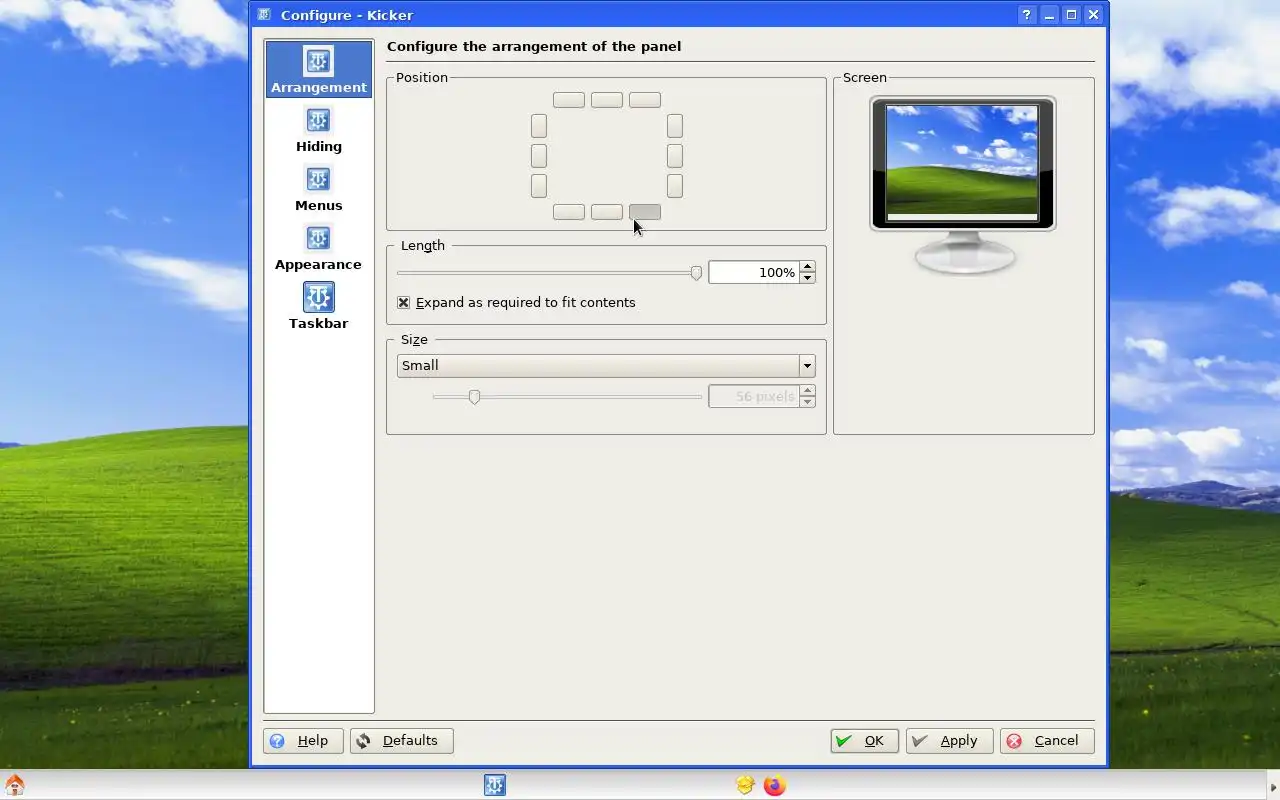Open the home start menu icon in panel
1280x800 pixels.
pos(14,785)
